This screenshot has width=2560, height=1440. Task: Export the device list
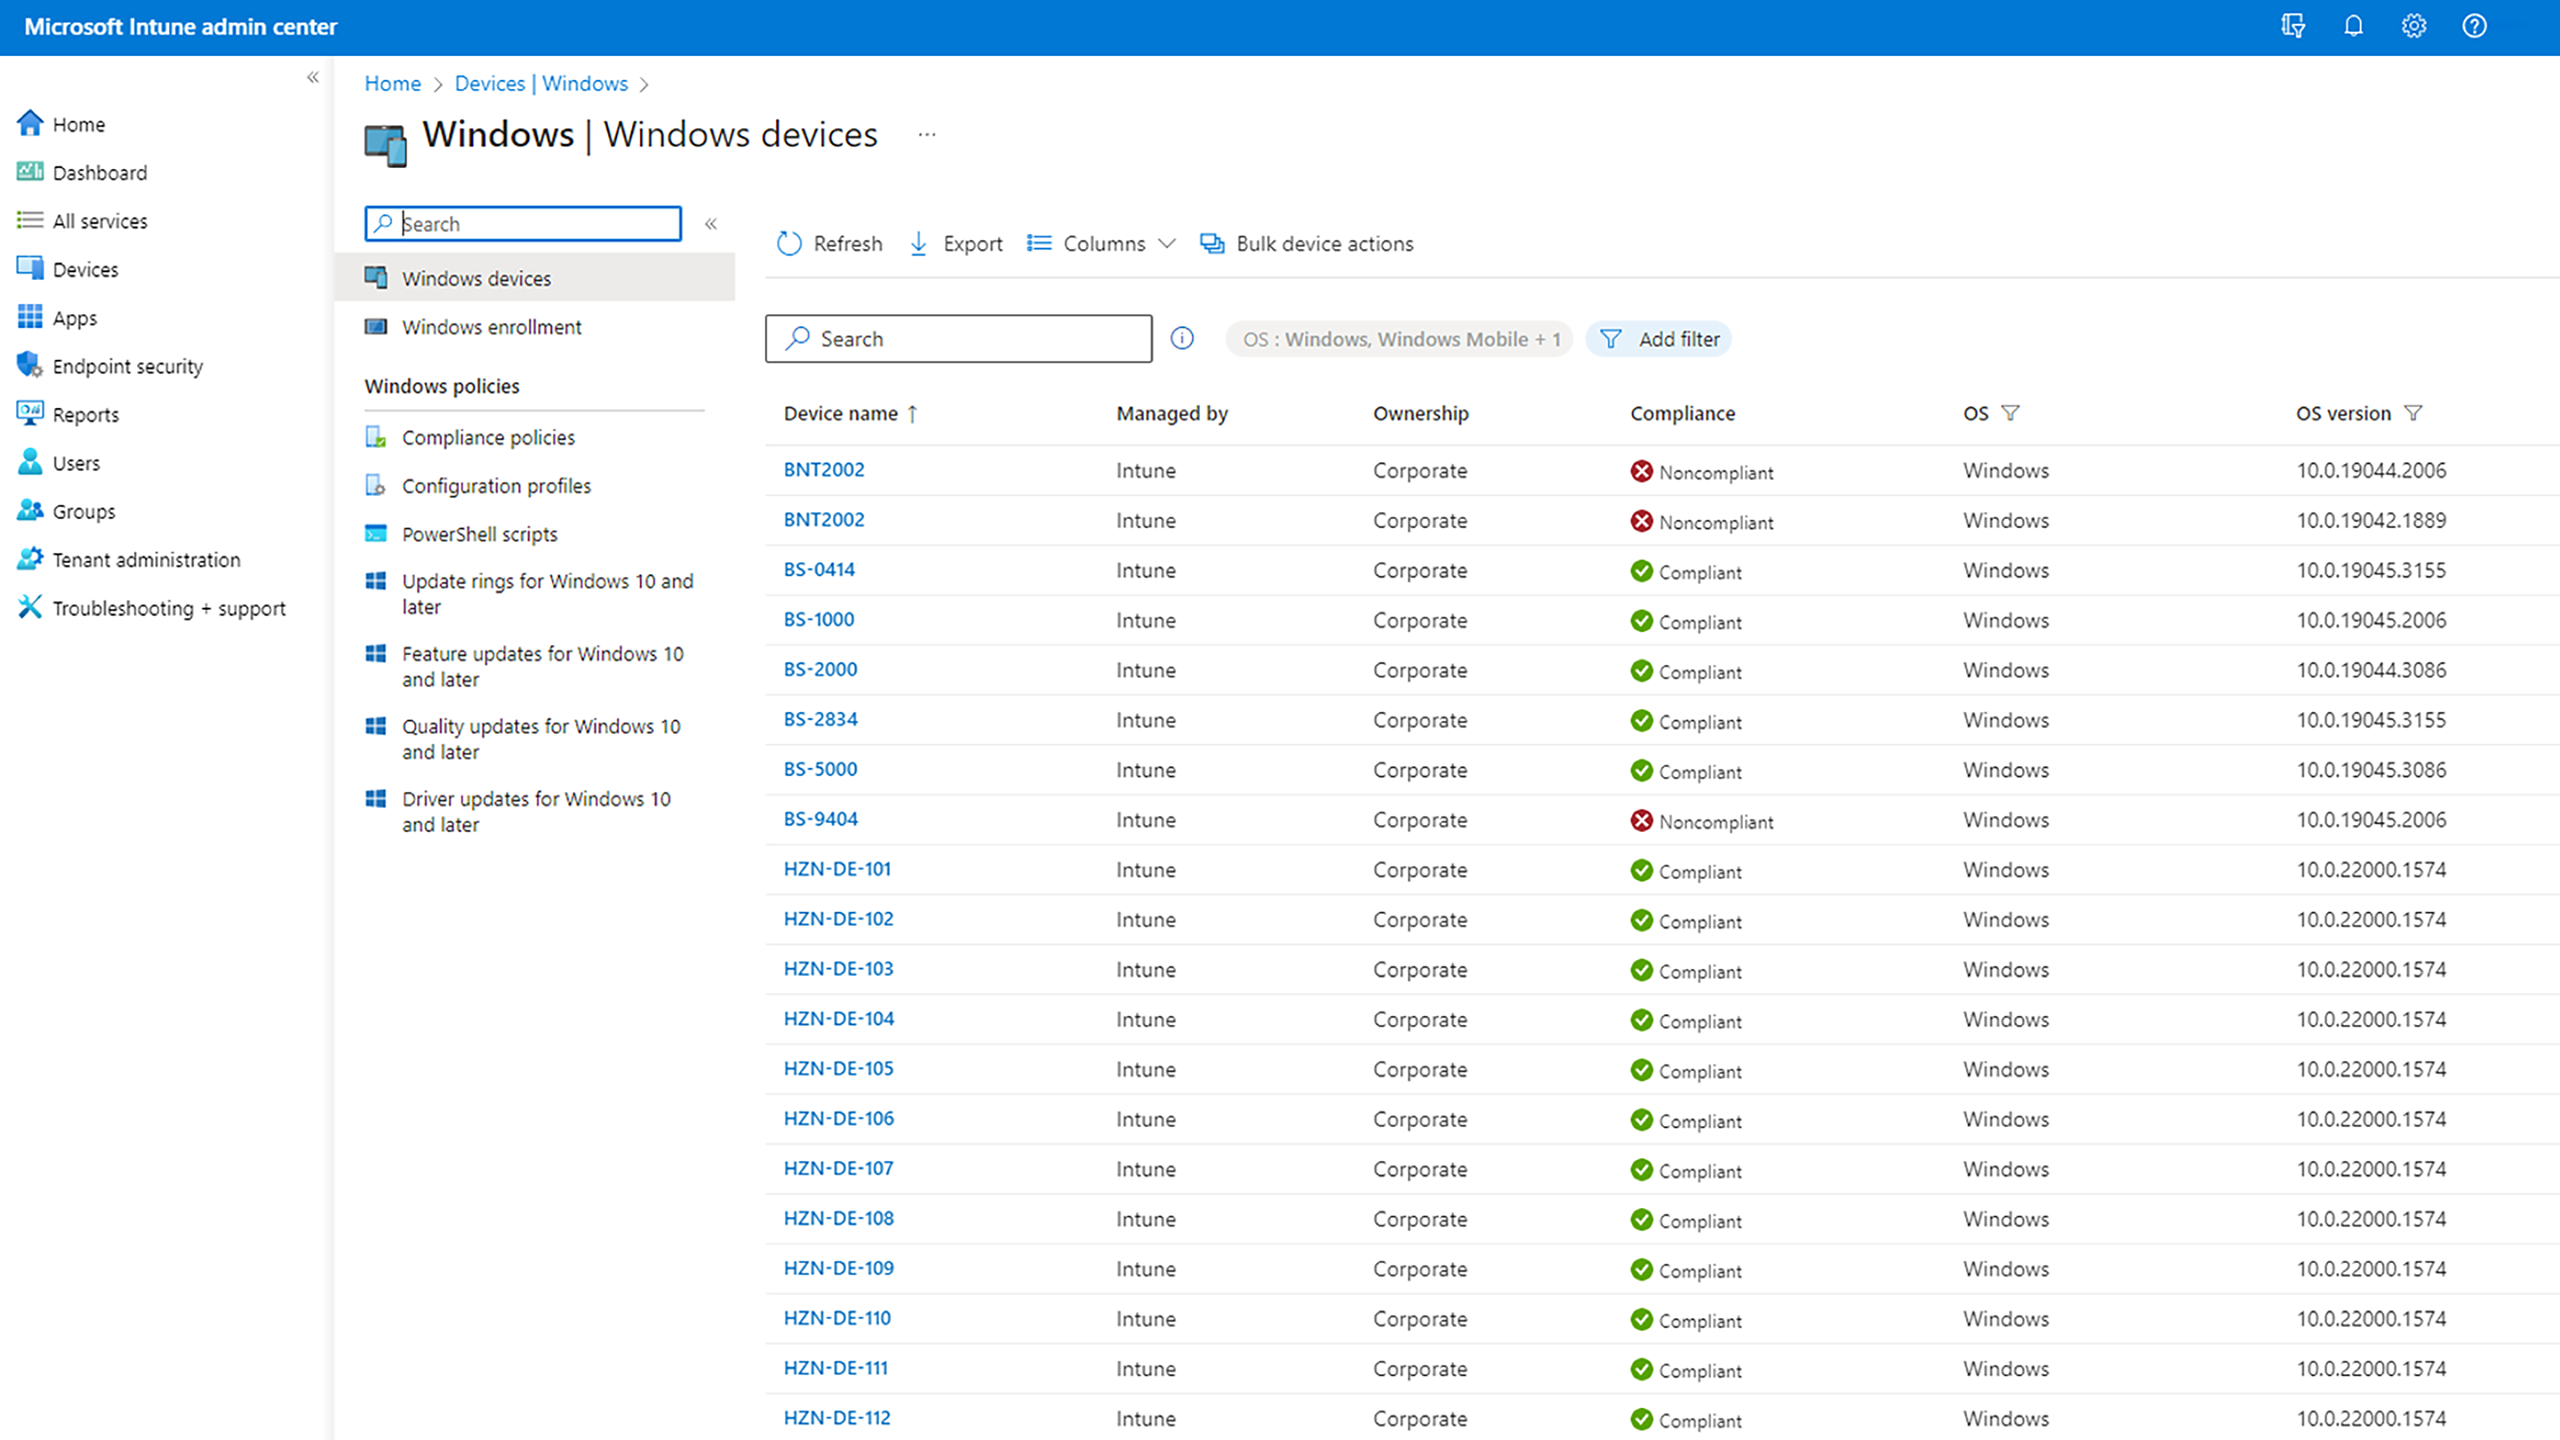coord(955,243)
